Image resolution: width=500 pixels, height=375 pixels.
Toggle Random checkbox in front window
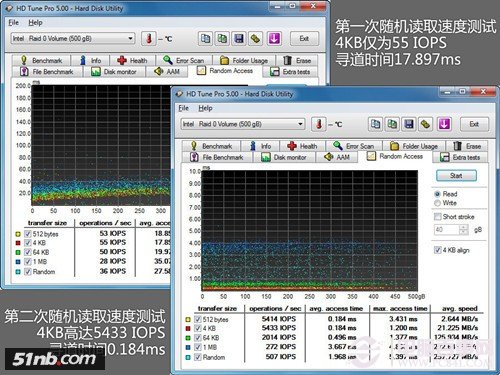[x=198, y=357]
